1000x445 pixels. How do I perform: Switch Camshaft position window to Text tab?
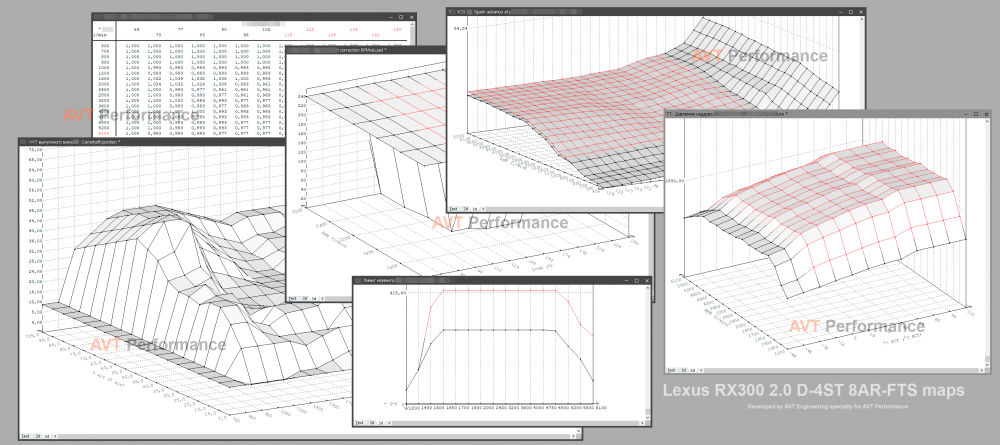24,436
